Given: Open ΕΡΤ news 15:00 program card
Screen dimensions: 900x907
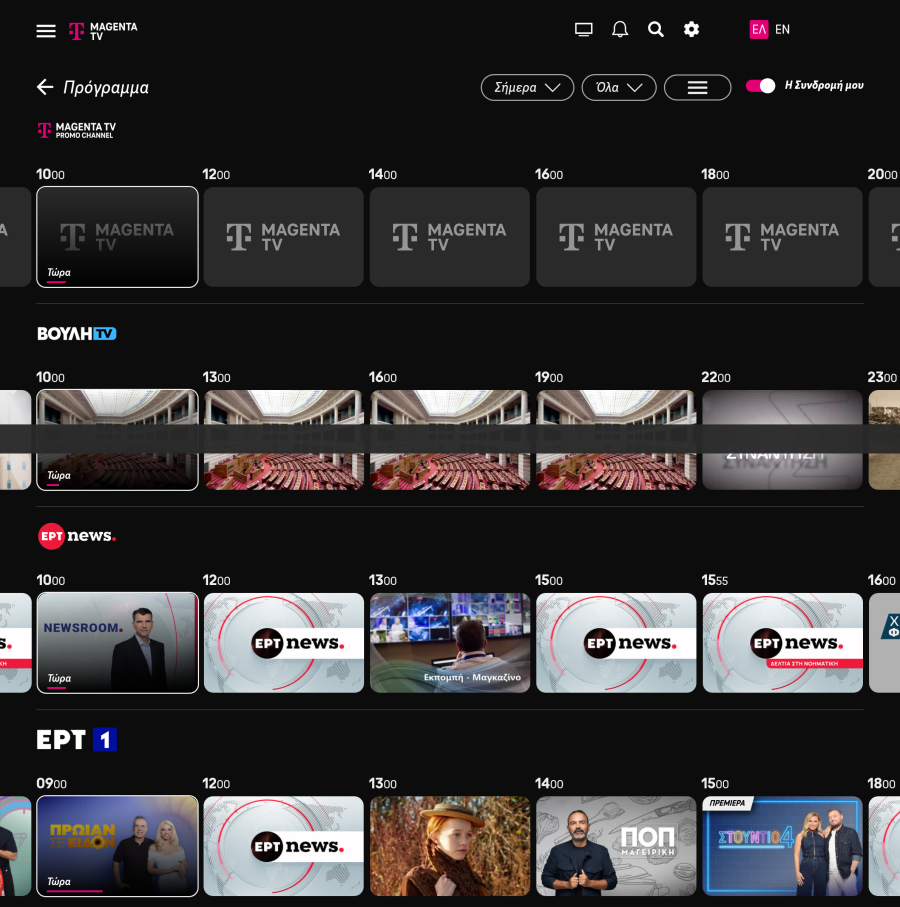Looking at the screenshot, I should coord(616,643).
